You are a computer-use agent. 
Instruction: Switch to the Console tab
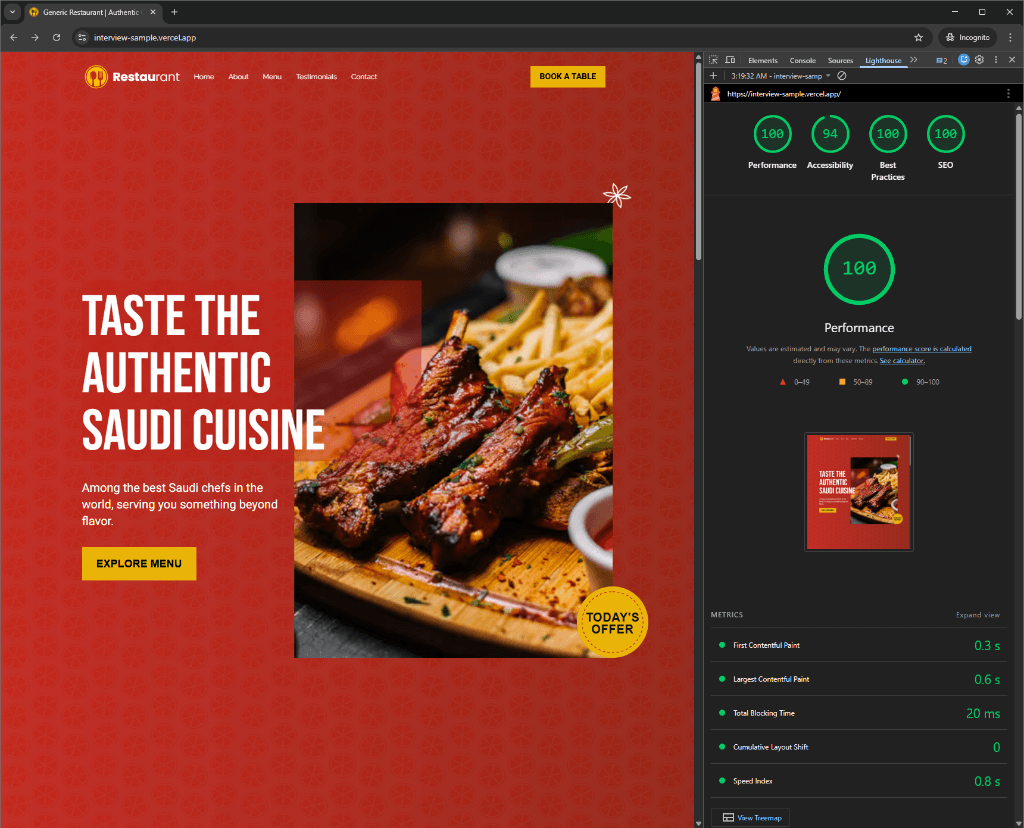pyautogui.click(x=802, y=60)
